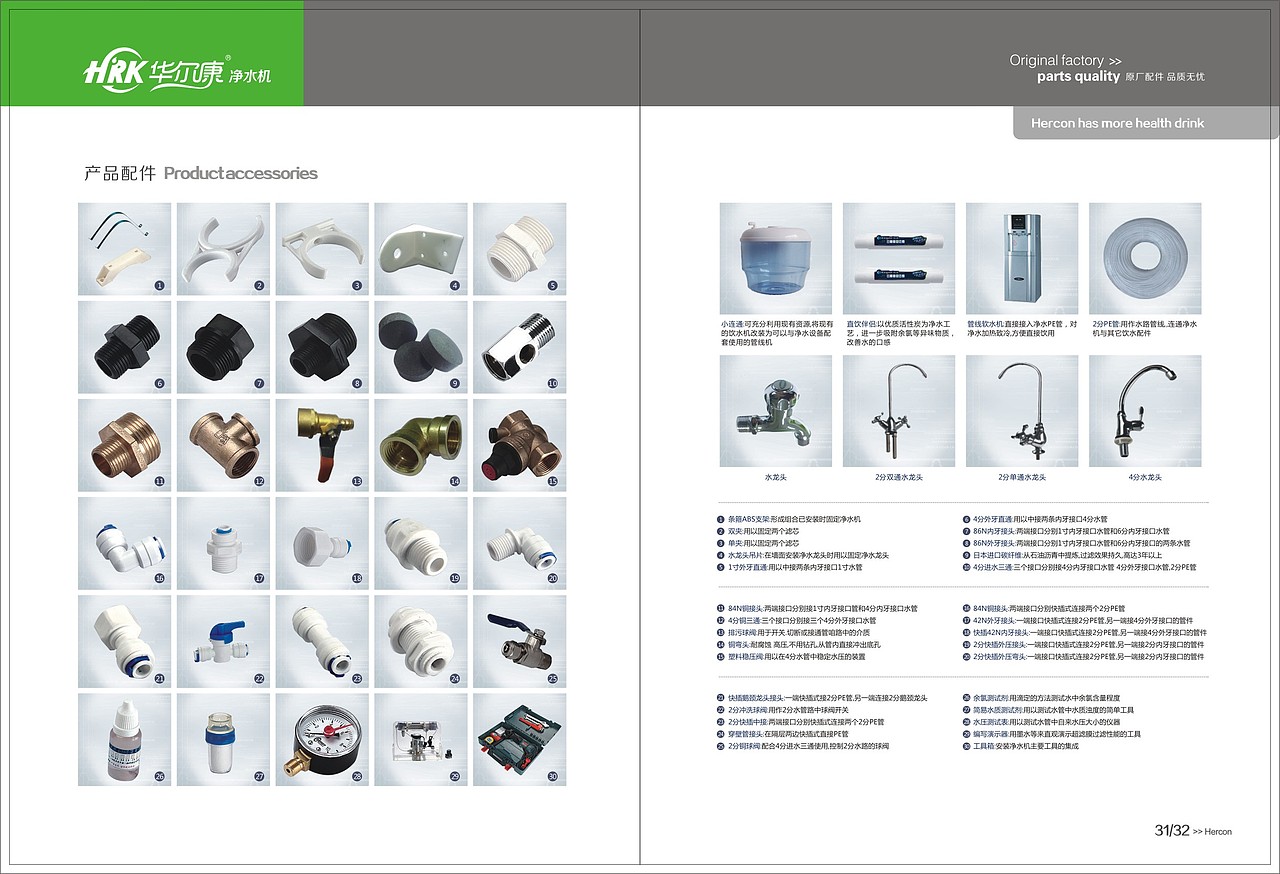
Task: Click the single-outlet gooseneck faucet image
Action: (1022, 411)
